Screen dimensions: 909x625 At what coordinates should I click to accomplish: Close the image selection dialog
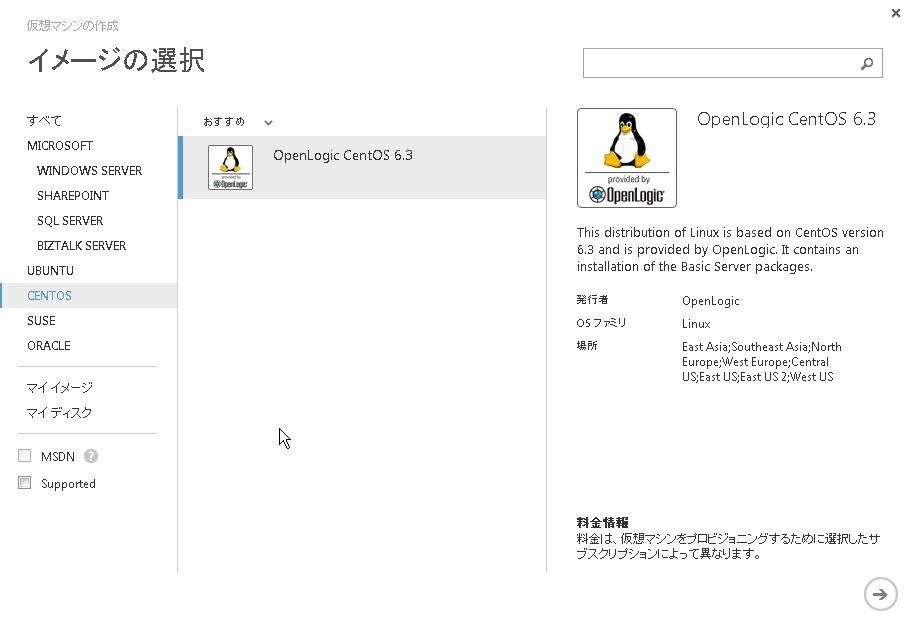coord(896,13)
